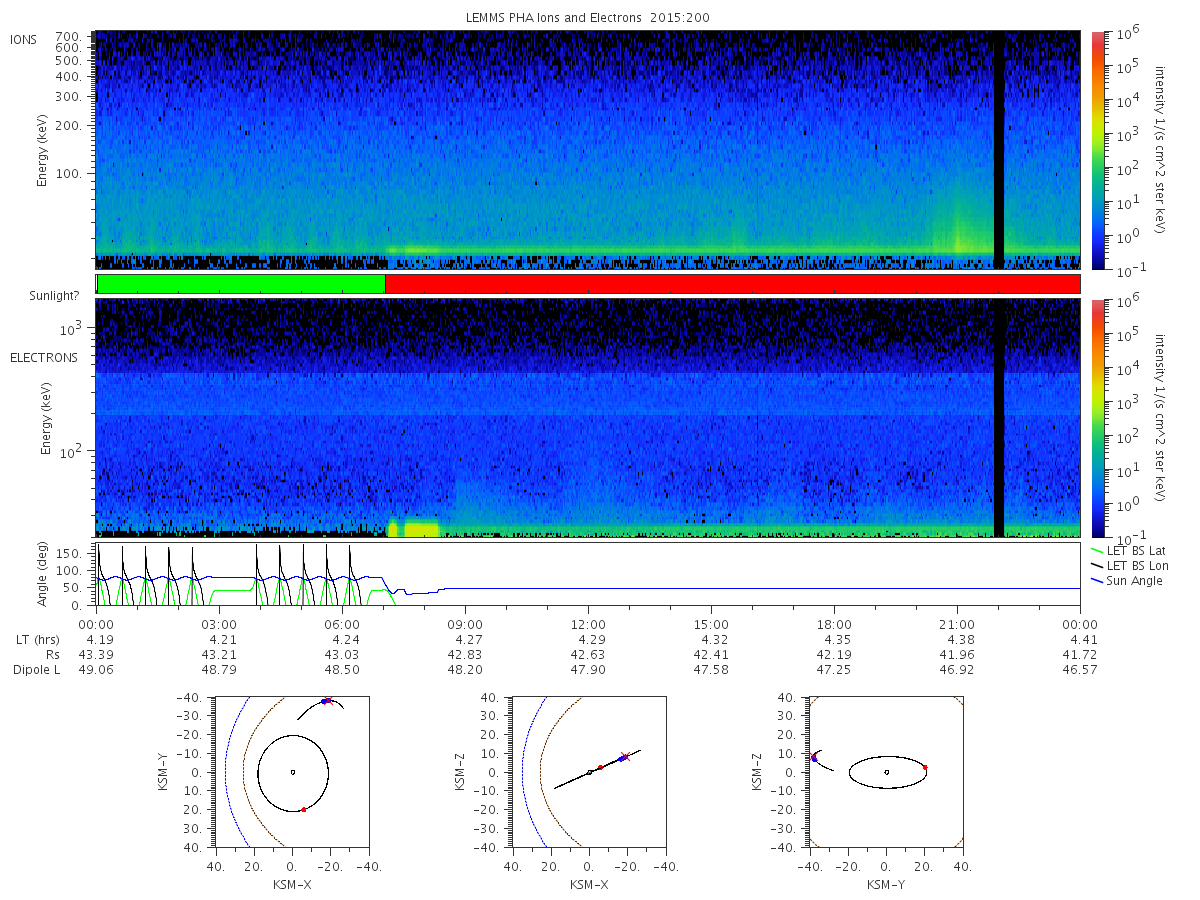
Task: Click the bright yellow-green electron burst at the panel bottom
Action: click(414, 528)
